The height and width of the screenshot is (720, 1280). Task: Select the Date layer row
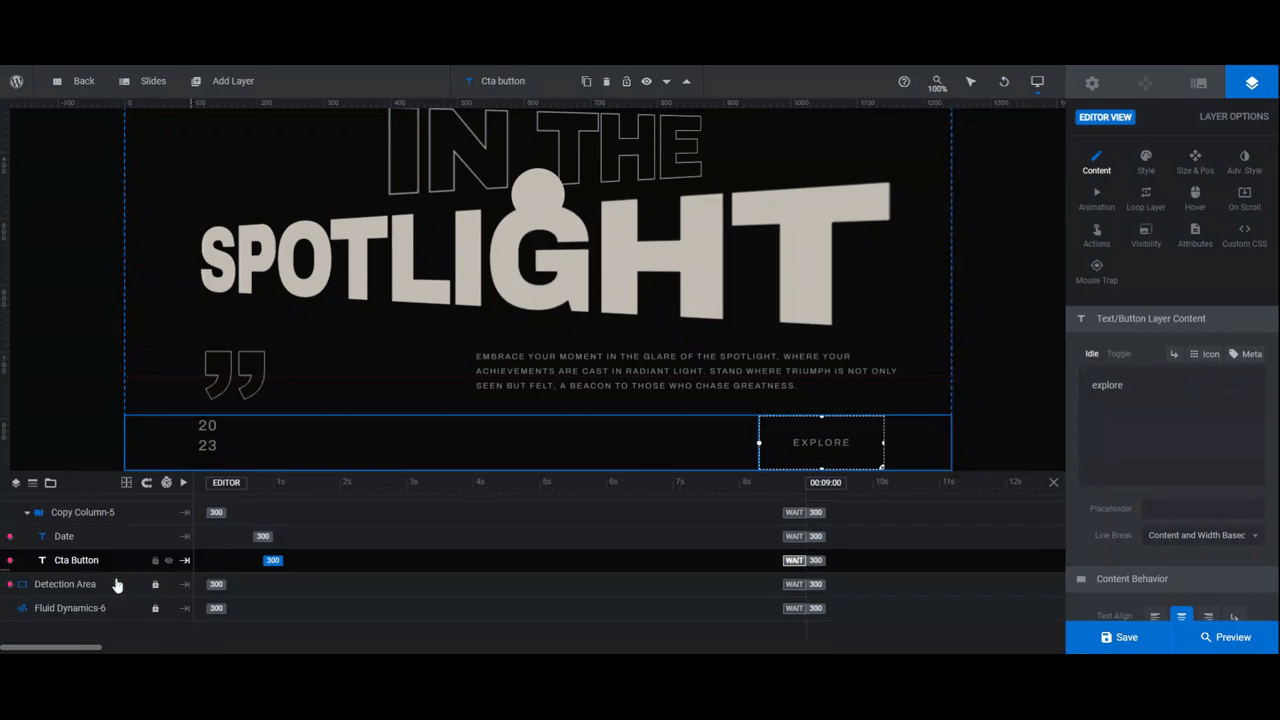click(x=97, y=536)
